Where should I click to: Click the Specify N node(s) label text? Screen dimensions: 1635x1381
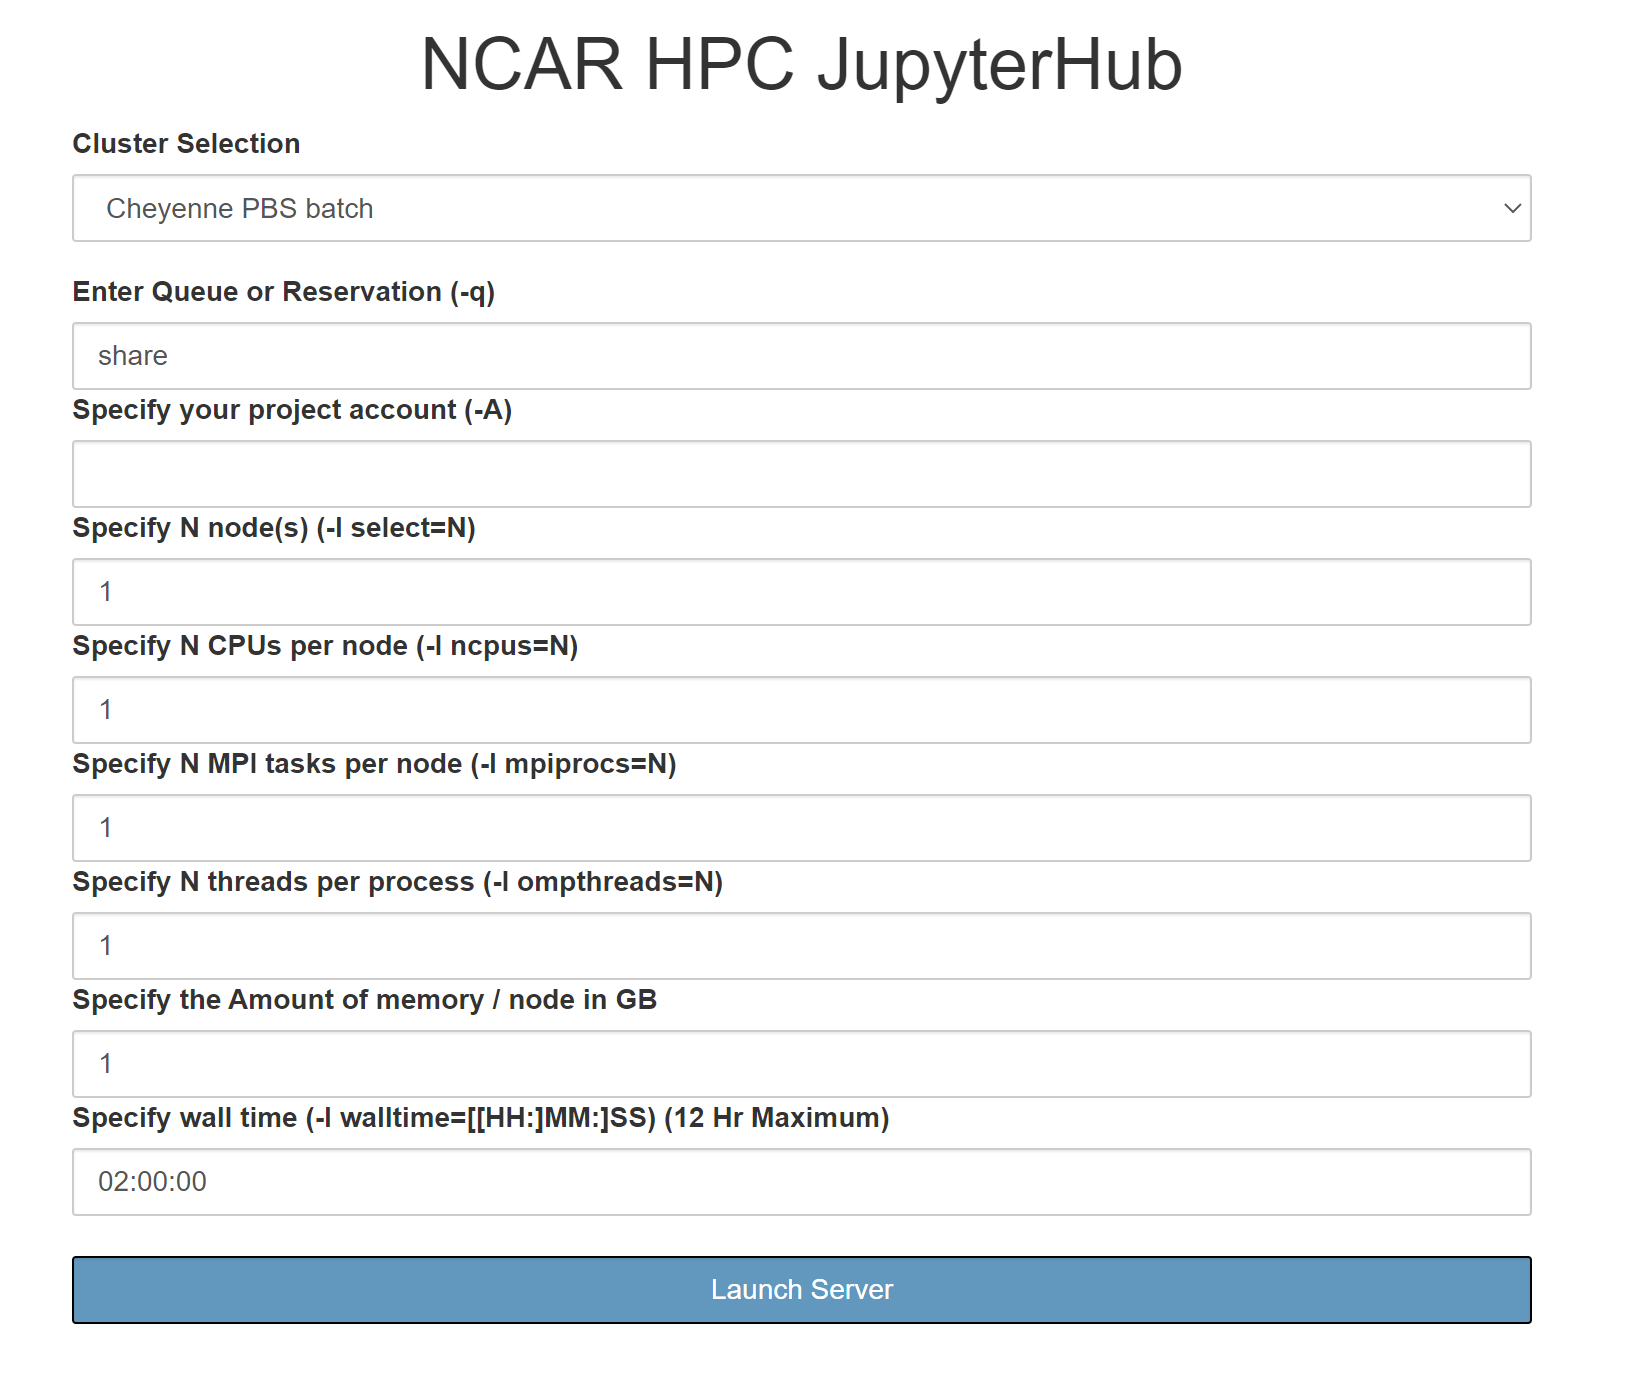273,528
